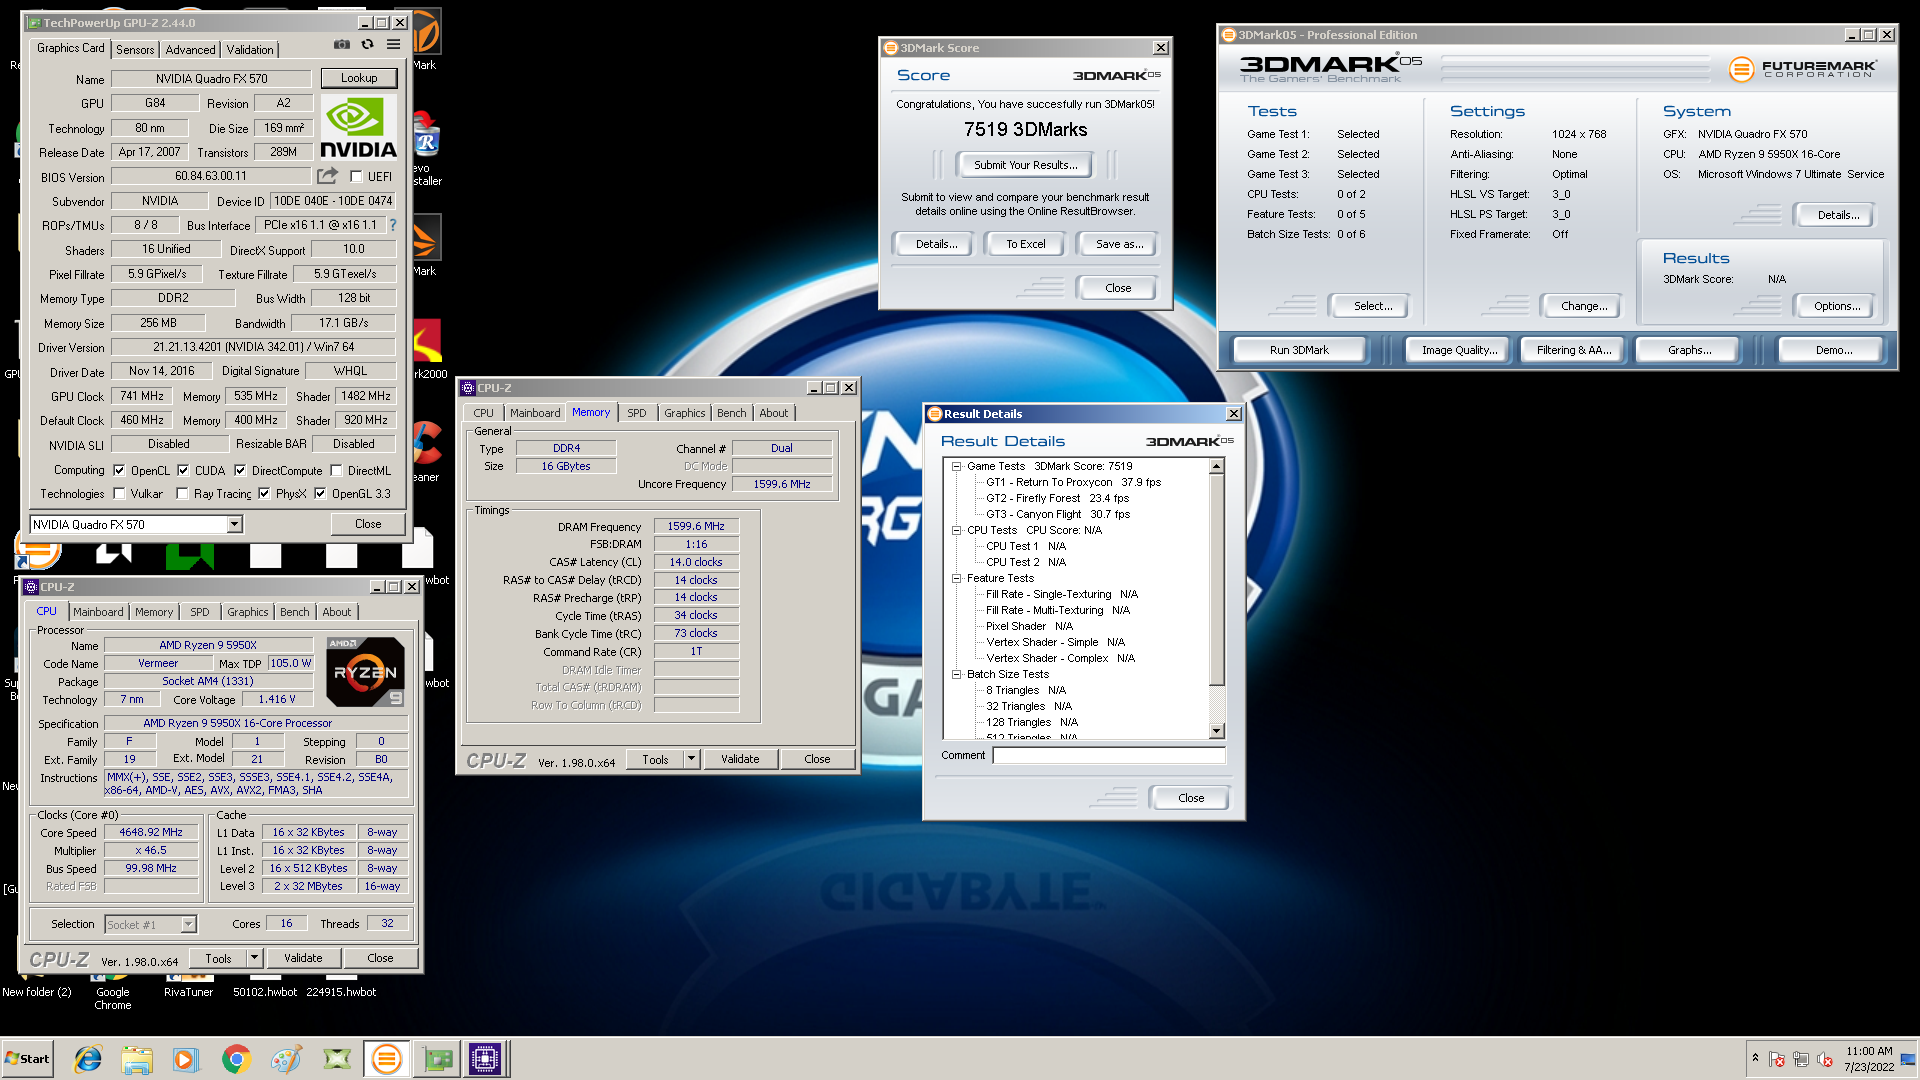Switch to the Validation tab in GPU-Z

pyautogui.click(x=250, y=49)
